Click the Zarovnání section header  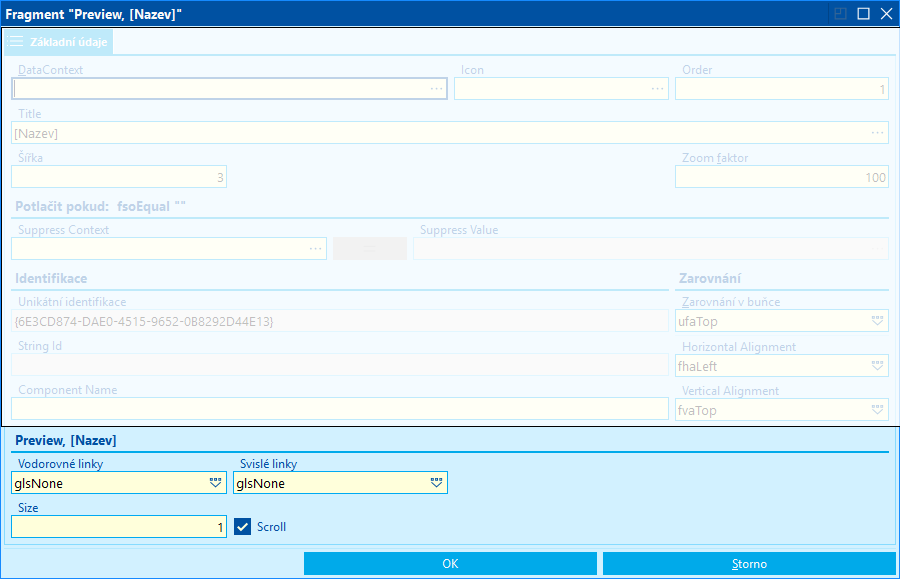point(710,279)
